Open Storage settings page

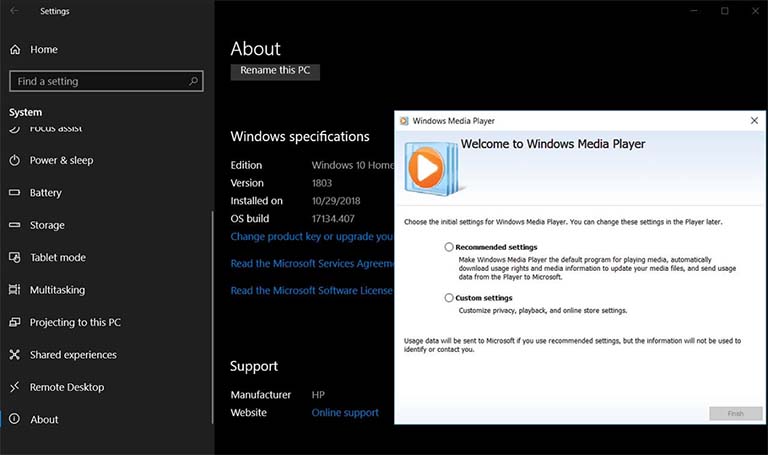[47, 225]
